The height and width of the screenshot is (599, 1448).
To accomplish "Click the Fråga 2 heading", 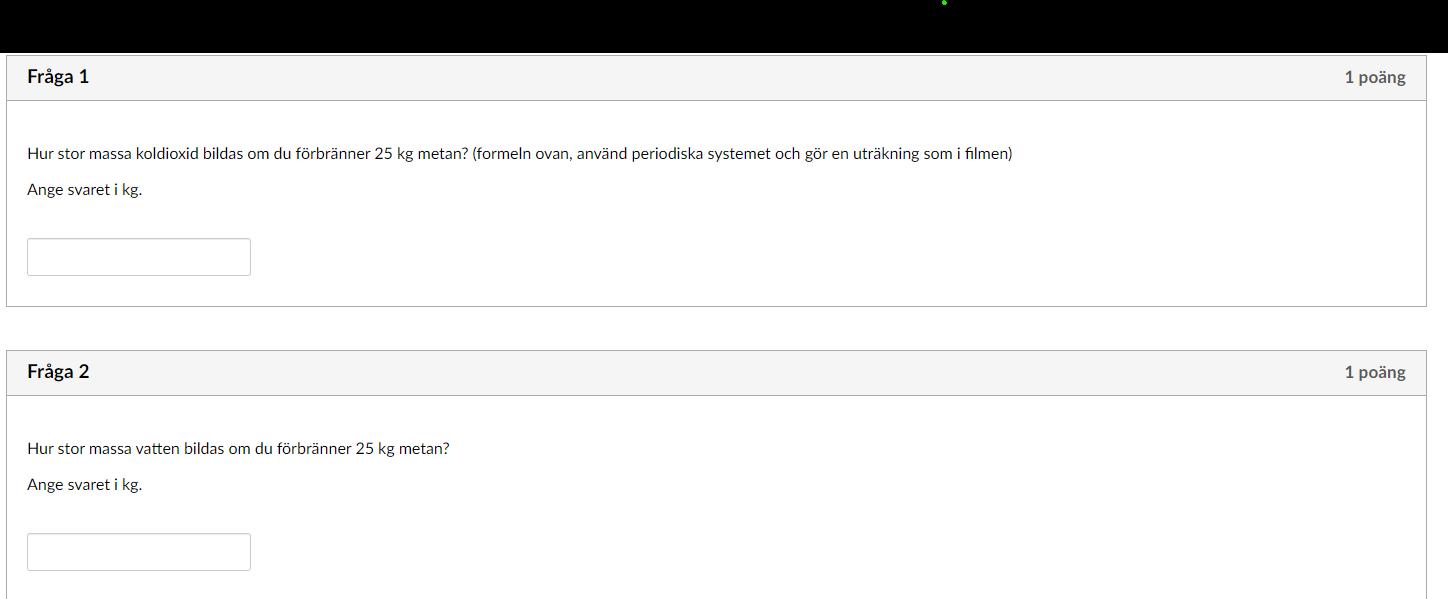I will tap(58, 372).
